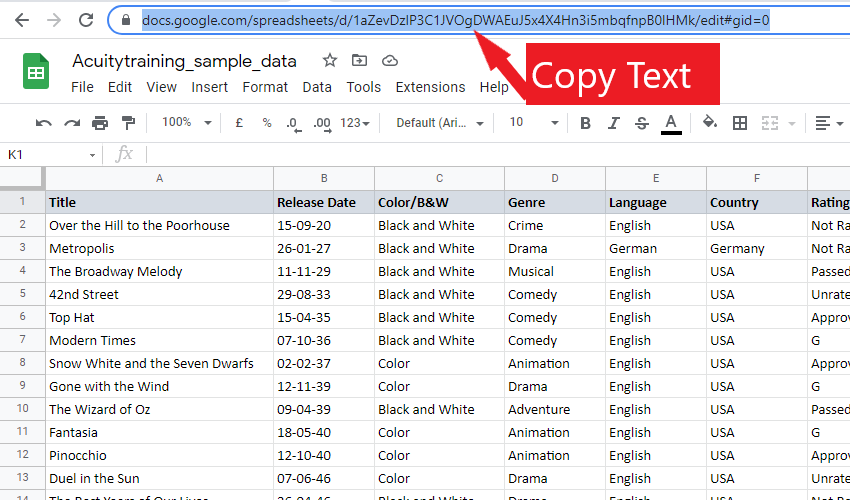Open the View menu
This screenshot has width=850, height=500.
click(x=162, y=87)
